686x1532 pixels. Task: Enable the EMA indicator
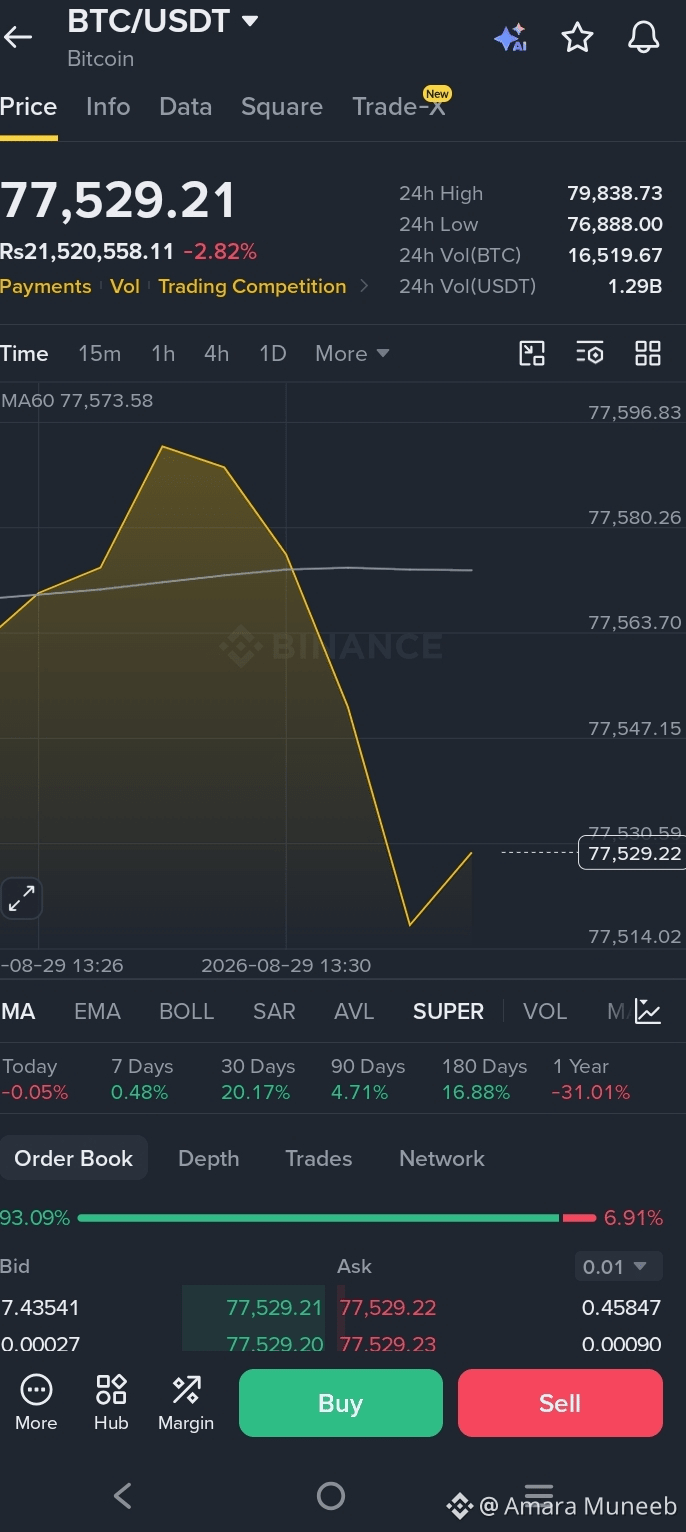97,1011
